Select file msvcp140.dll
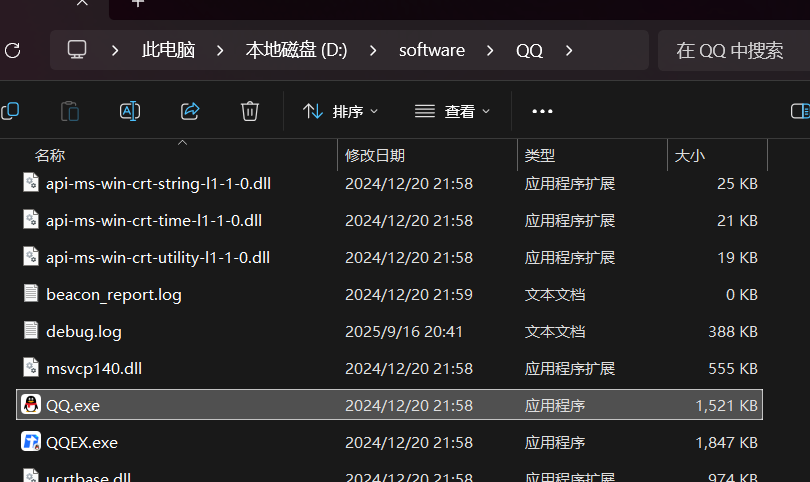 pos(94,368)
